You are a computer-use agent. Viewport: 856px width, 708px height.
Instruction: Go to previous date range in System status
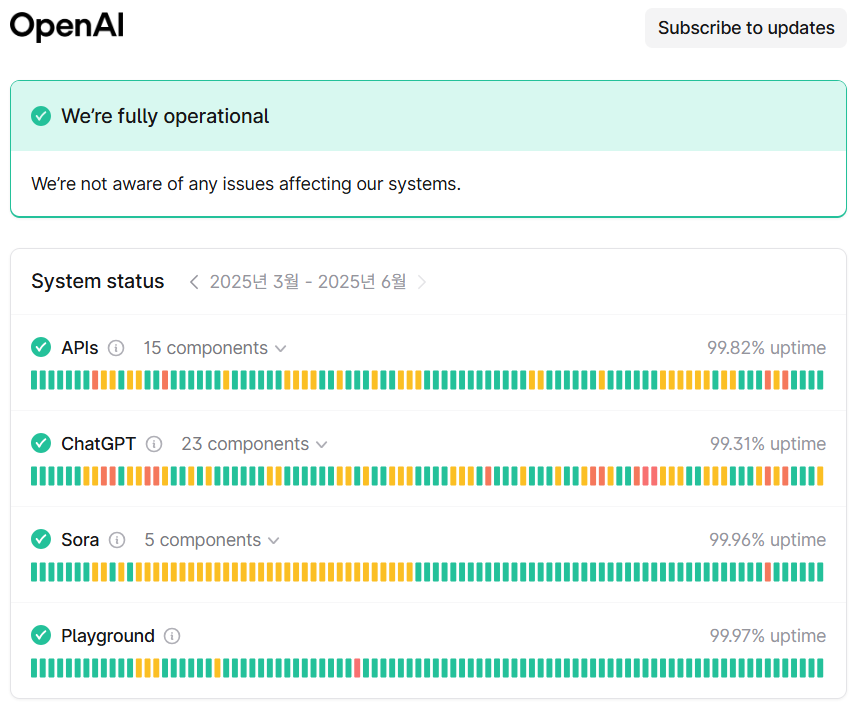(x=193, y=282)
